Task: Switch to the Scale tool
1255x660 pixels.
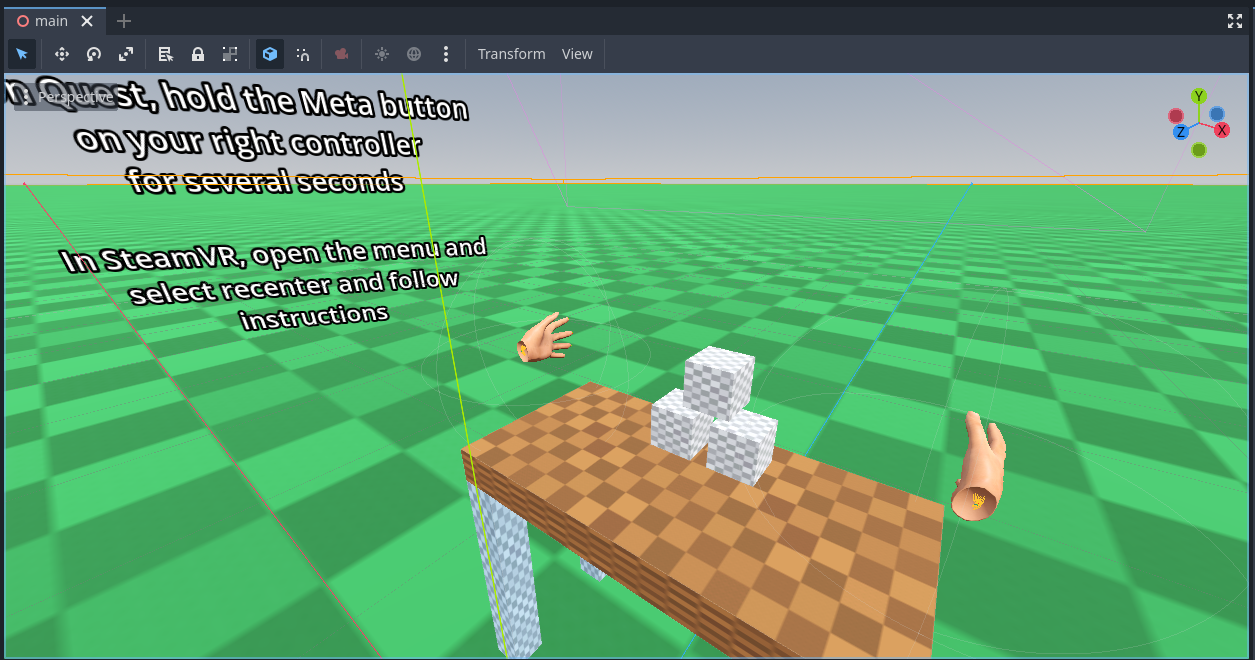Action: coord(125,54)
